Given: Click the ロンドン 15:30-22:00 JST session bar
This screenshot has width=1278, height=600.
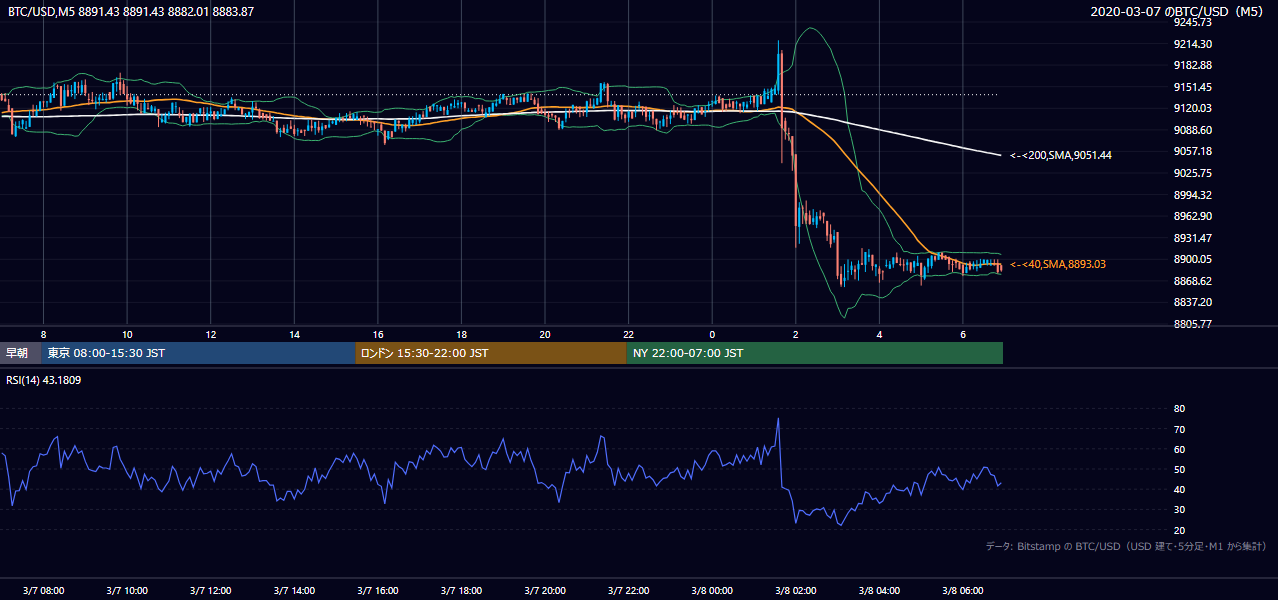Looking at the screenshot, I should (491, 353).
